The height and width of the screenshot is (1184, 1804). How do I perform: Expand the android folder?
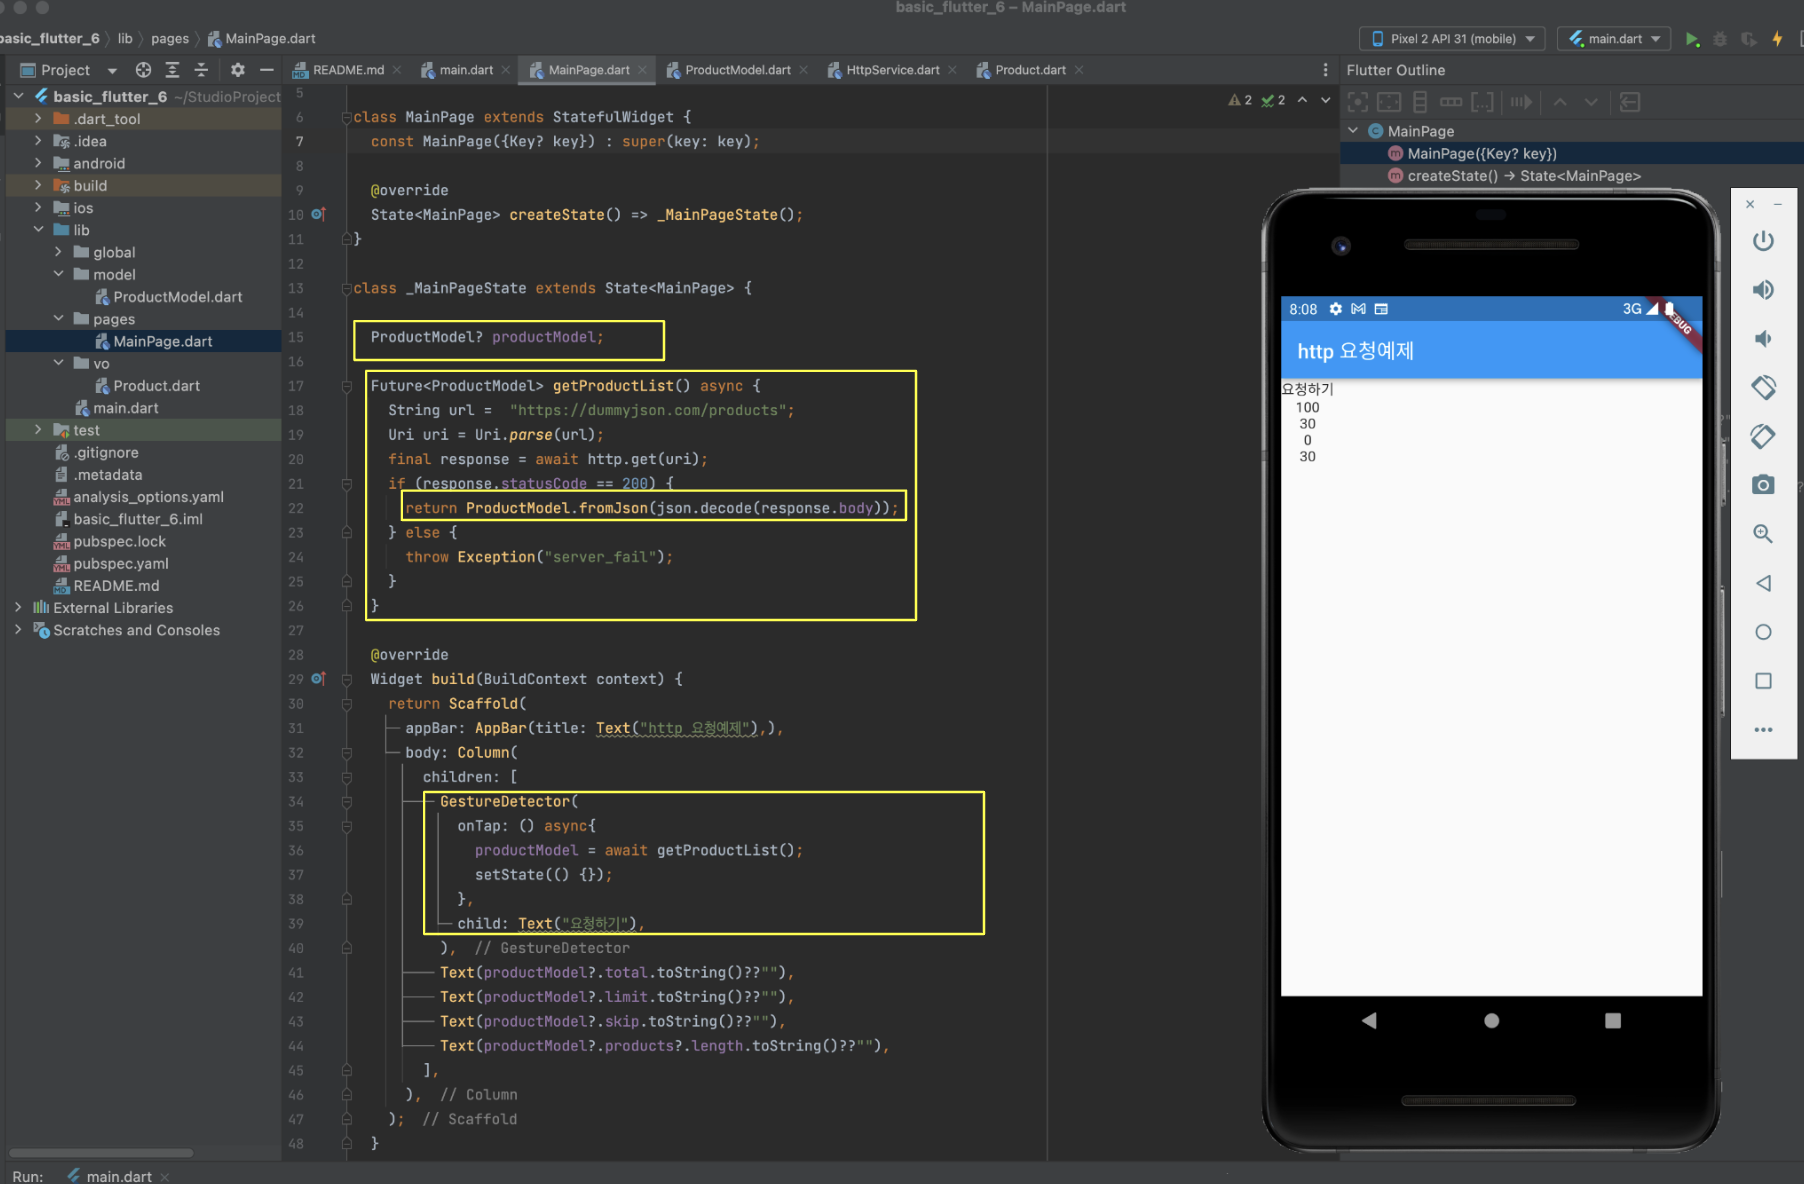tap(38, 163)
